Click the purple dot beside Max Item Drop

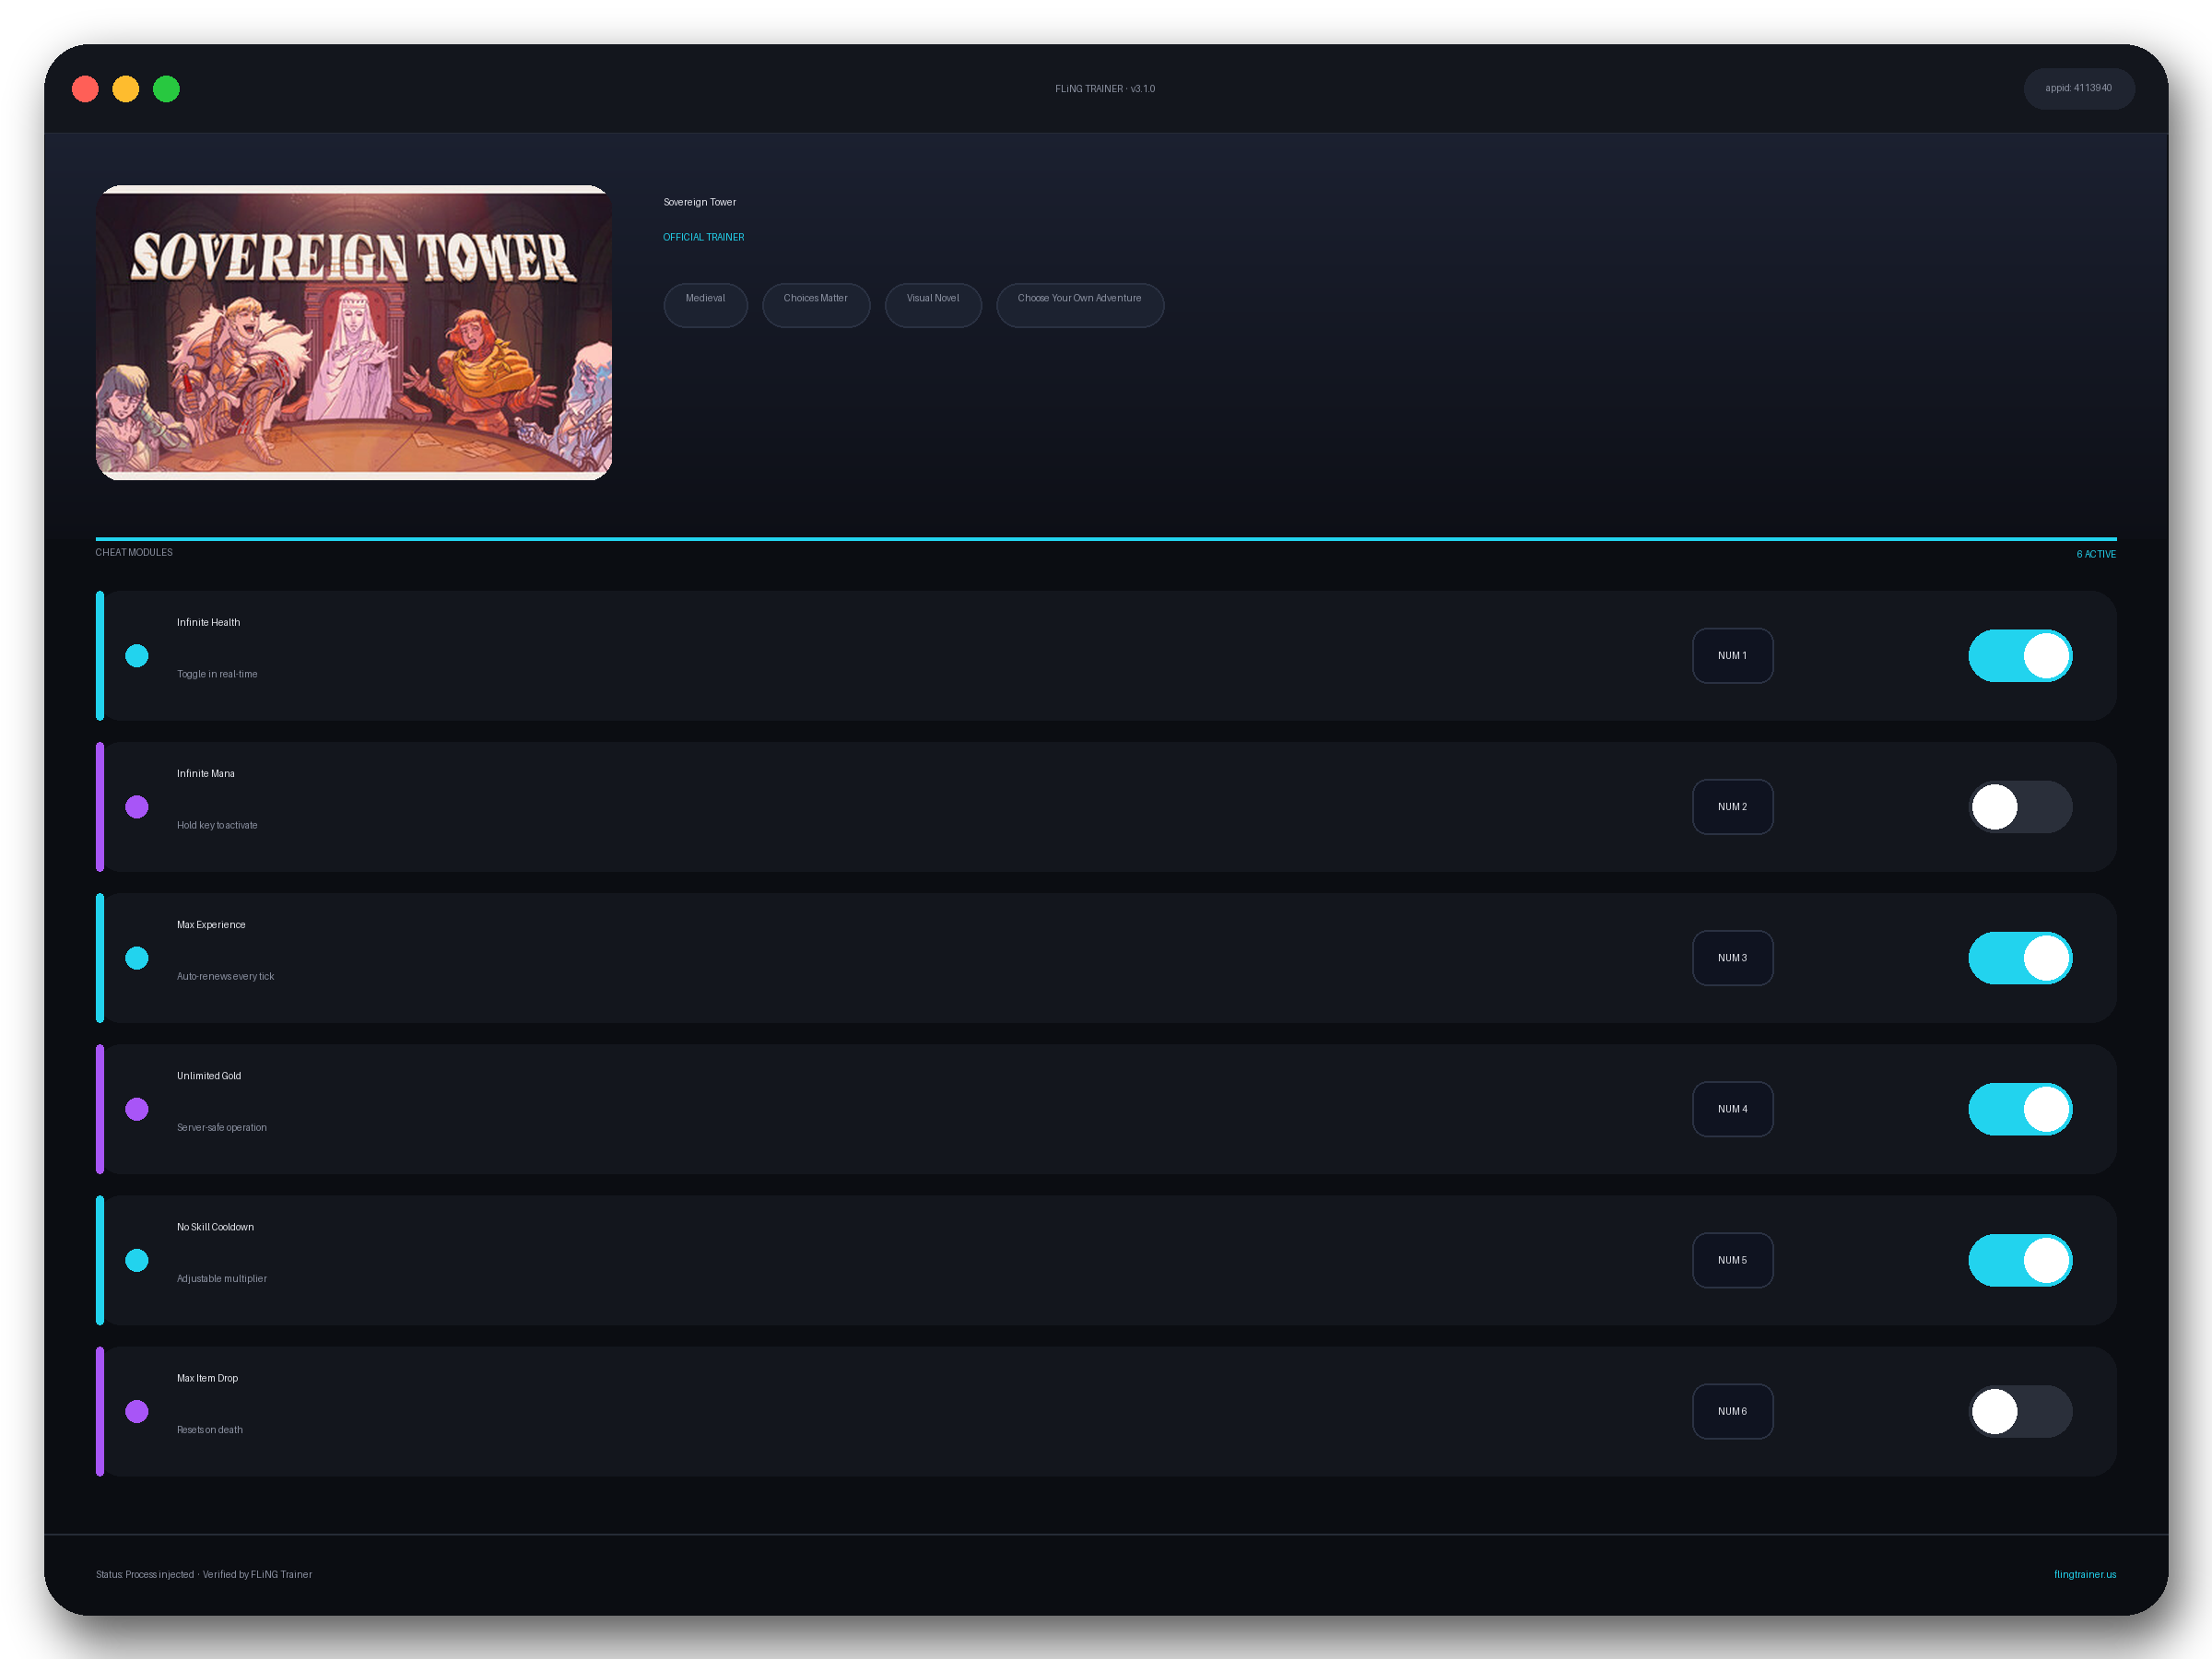(137, 1411)
